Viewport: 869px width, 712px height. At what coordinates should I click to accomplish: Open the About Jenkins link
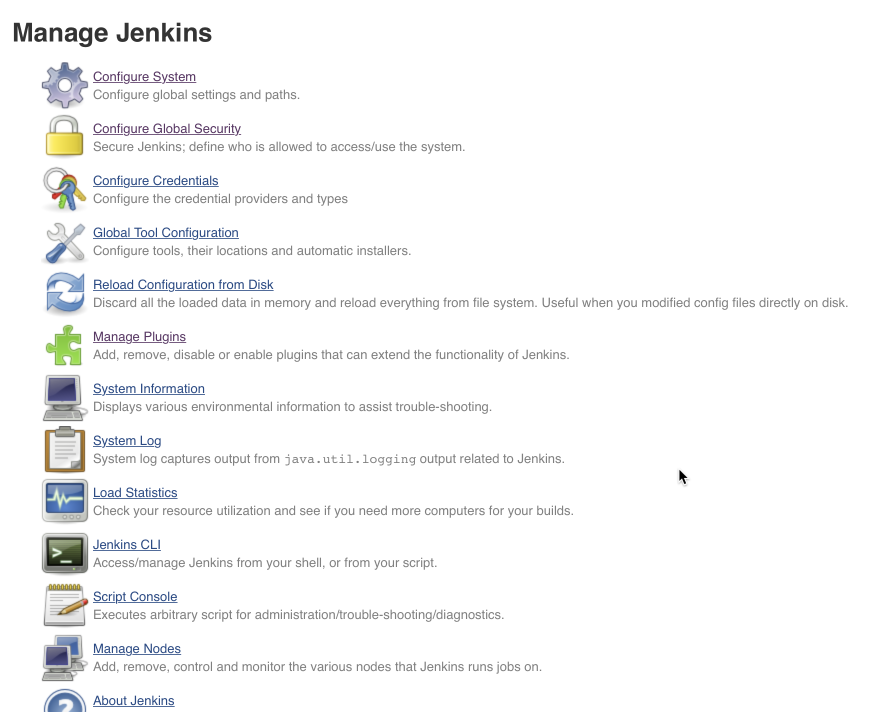[x=134, y=701]
